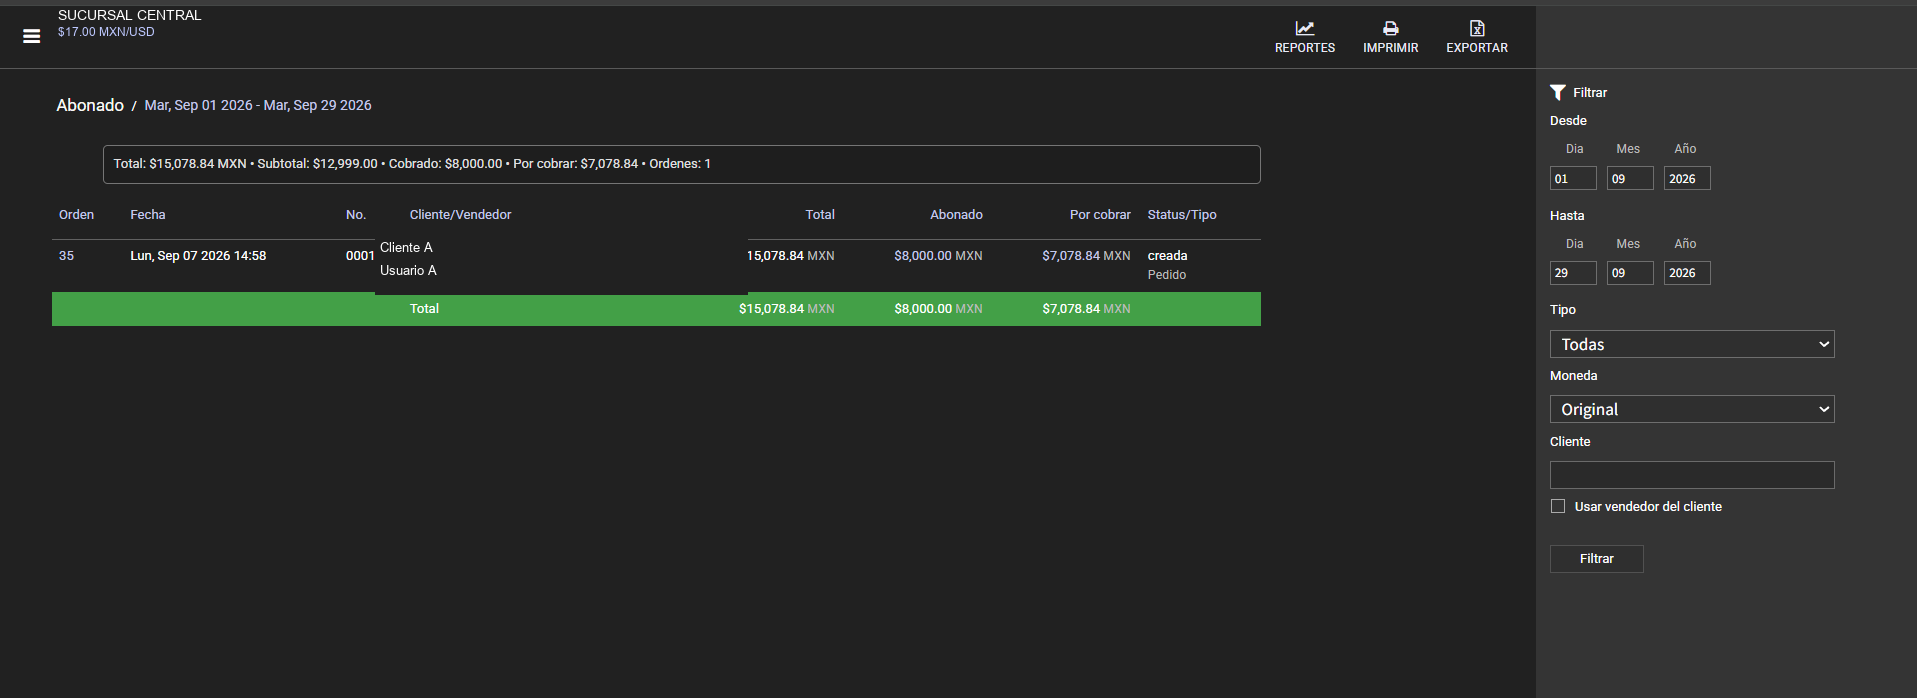Click the Imprimir printer icon
The width and height of the screenshot is (1917, 698).
pyautogui.click(x=1390, y=28)
